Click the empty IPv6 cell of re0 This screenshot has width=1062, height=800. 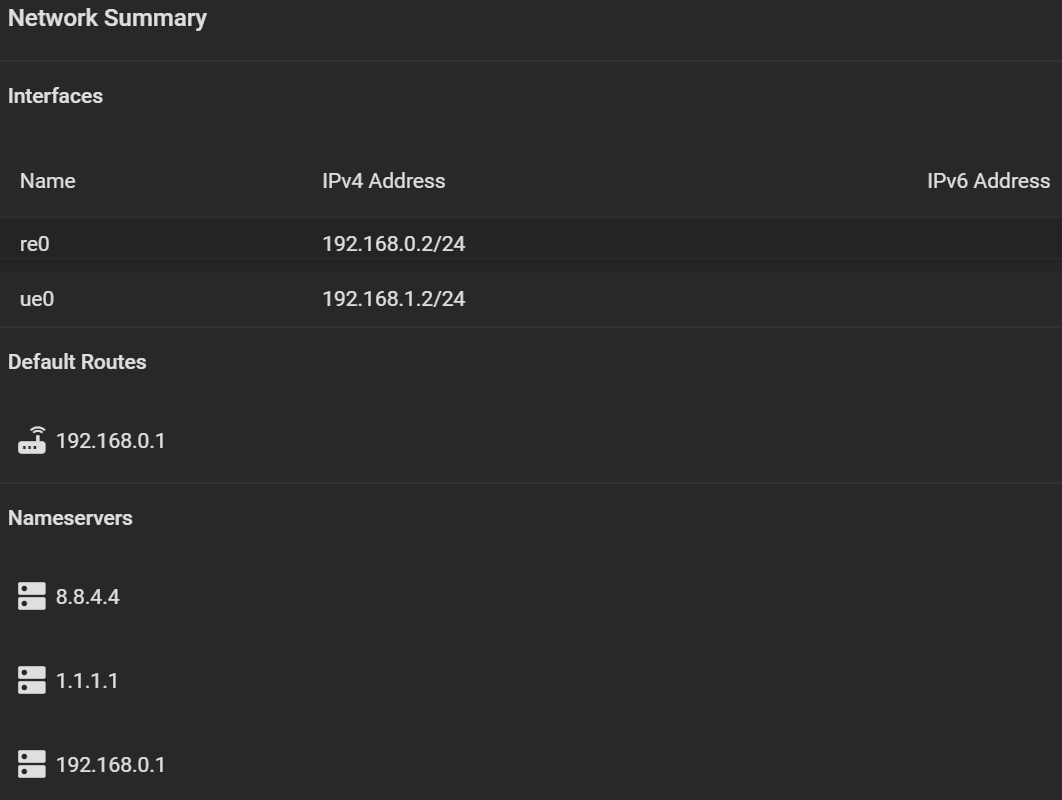click(988, 244)
